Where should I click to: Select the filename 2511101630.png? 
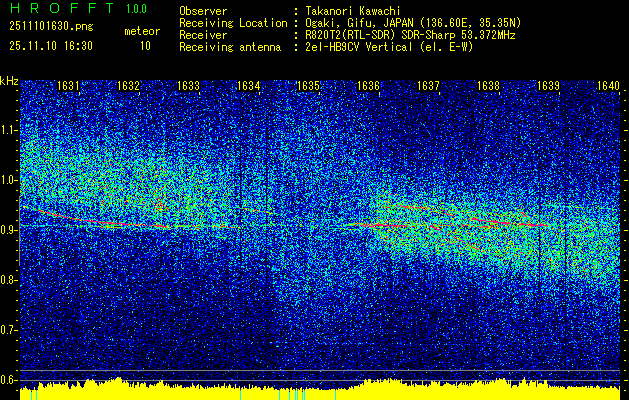(51, 27)
